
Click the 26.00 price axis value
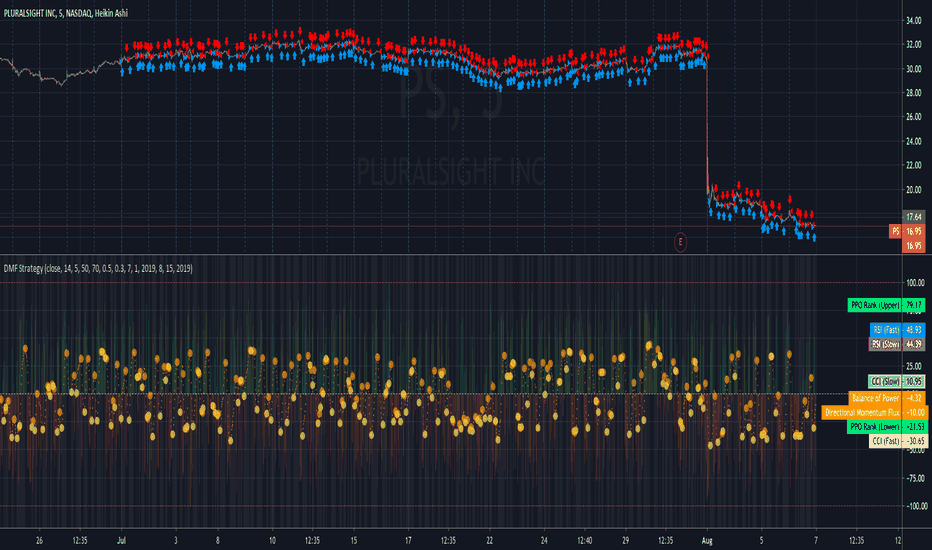pos(914,117)
